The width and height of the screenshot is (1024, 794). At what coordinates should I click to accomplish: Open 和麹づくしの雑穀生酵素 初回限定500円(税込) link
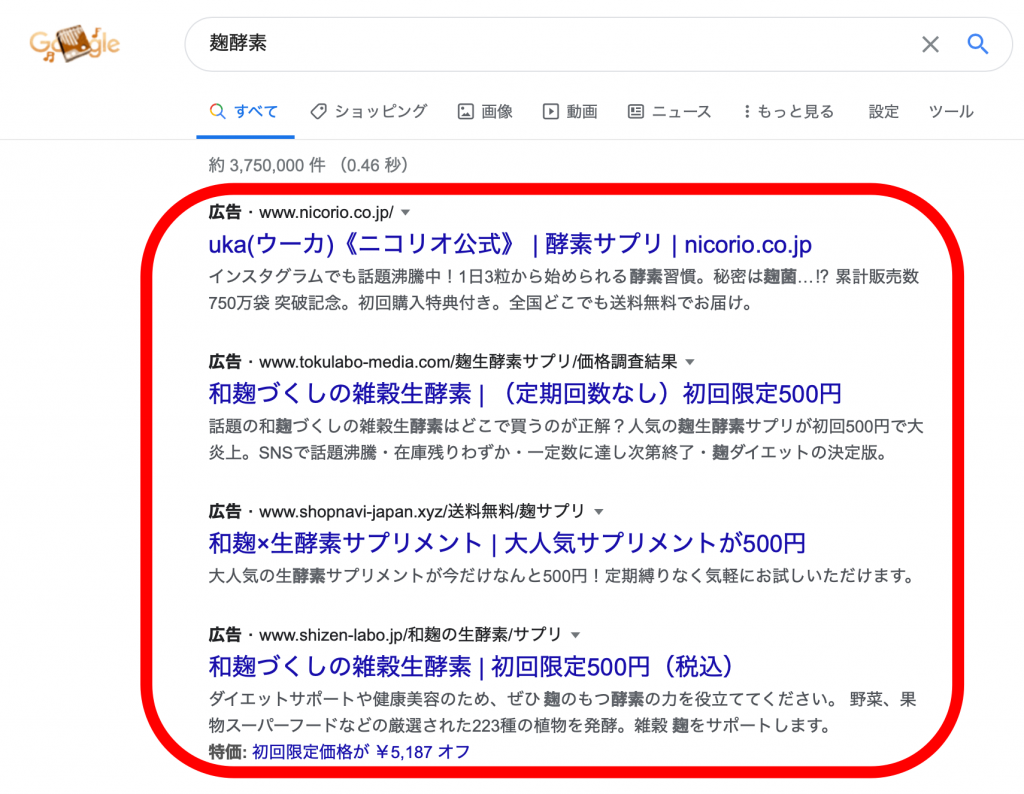pos(470,667)
